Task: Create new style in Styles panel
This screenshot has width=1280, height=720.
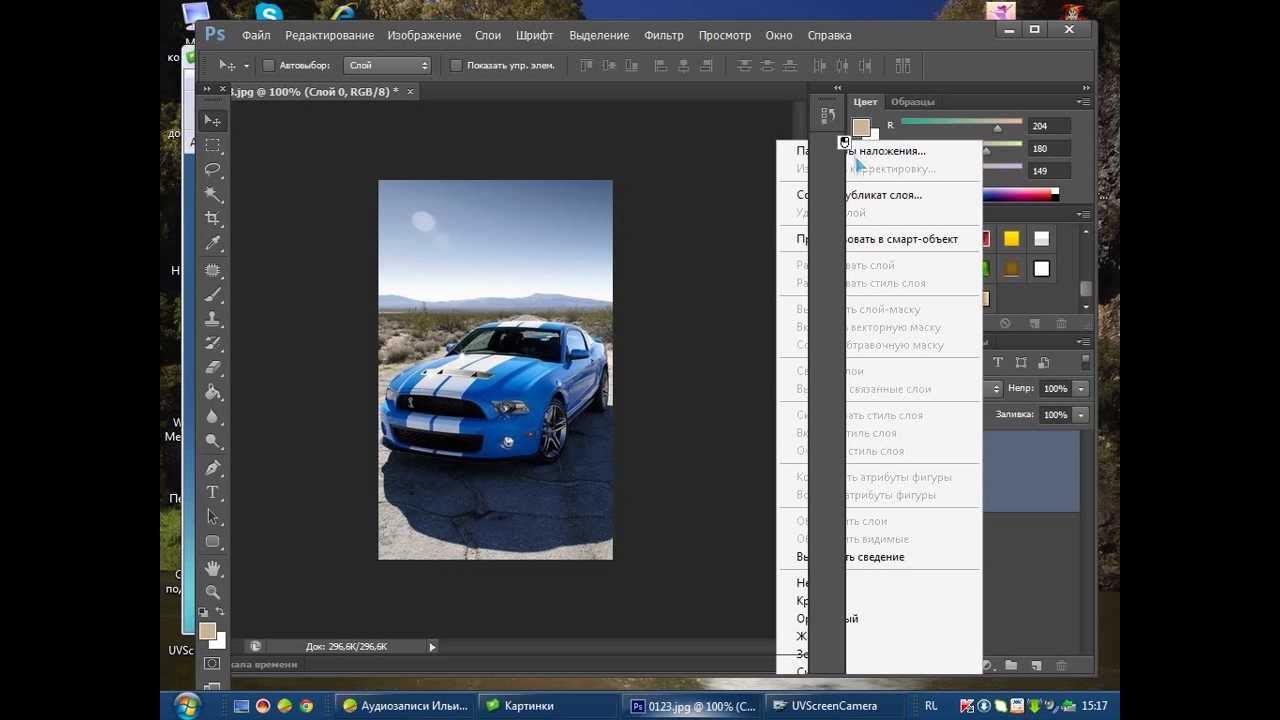Action: click(x=1034, y=323)
